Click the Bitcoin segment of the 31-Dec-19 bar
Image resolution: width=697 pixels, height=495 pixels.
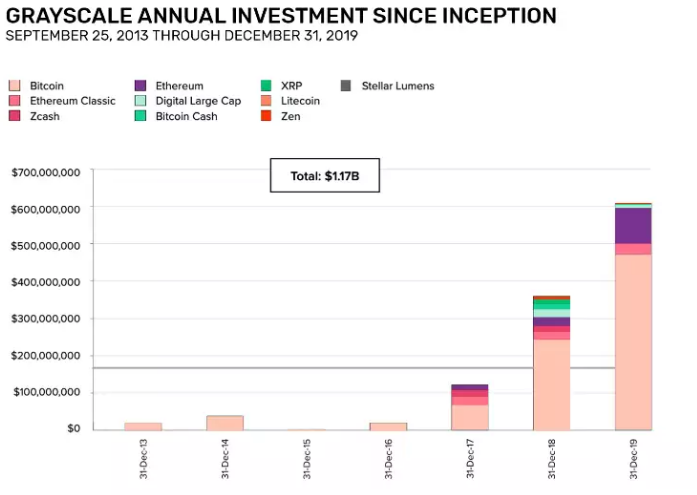tap(633, 342)
